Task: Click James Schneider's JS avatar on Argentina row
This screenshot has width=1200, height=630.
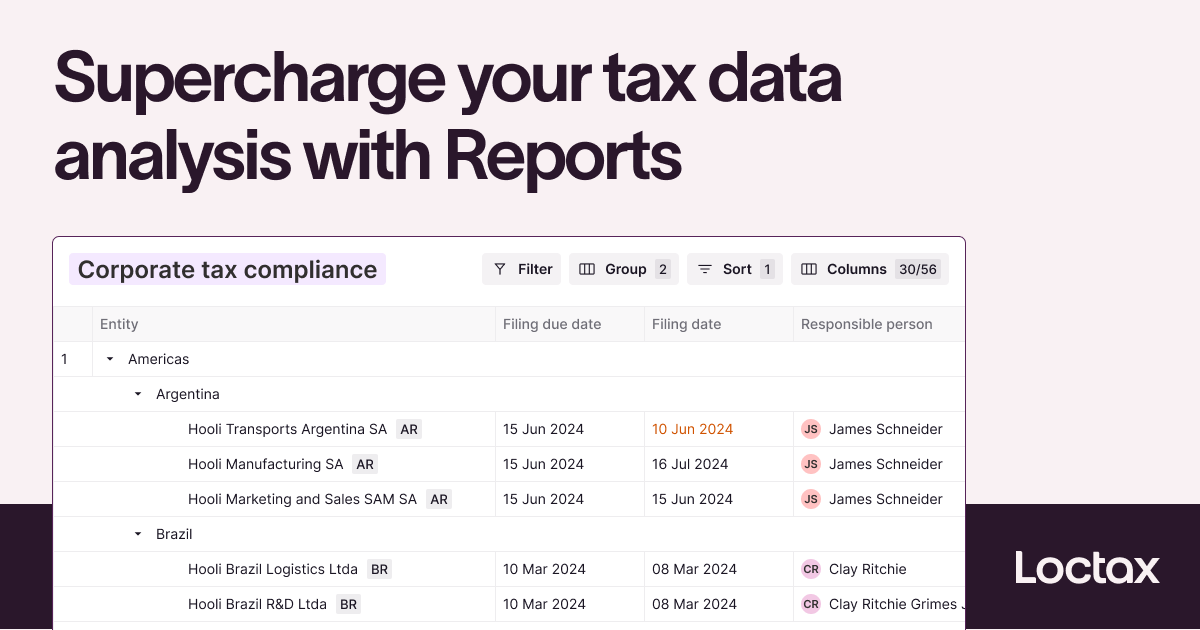Action: tap(810, 429)
